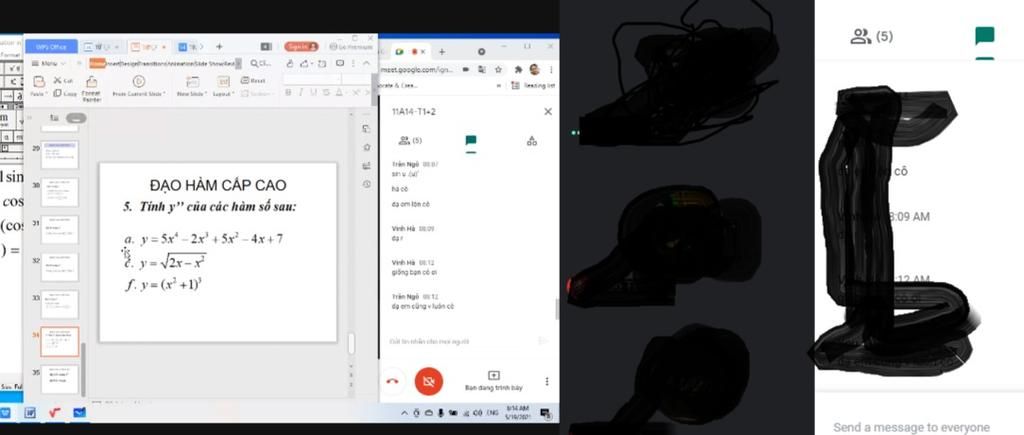This screenshot has height=435, width=1024.
Task: Open the Mail app on the taskbar
Action: point(79,413)
